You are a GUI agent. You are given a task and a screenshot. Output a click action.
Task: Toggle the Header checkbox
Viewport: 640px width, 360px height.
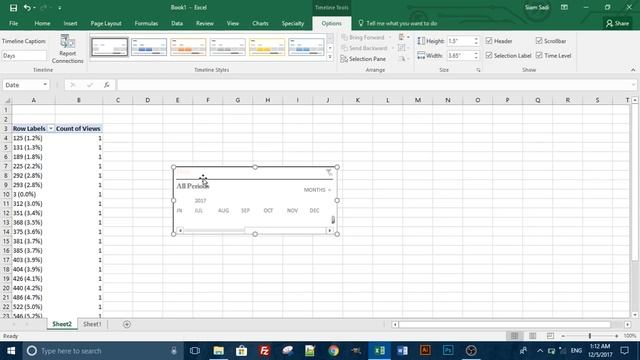click(x=489, y=41)
